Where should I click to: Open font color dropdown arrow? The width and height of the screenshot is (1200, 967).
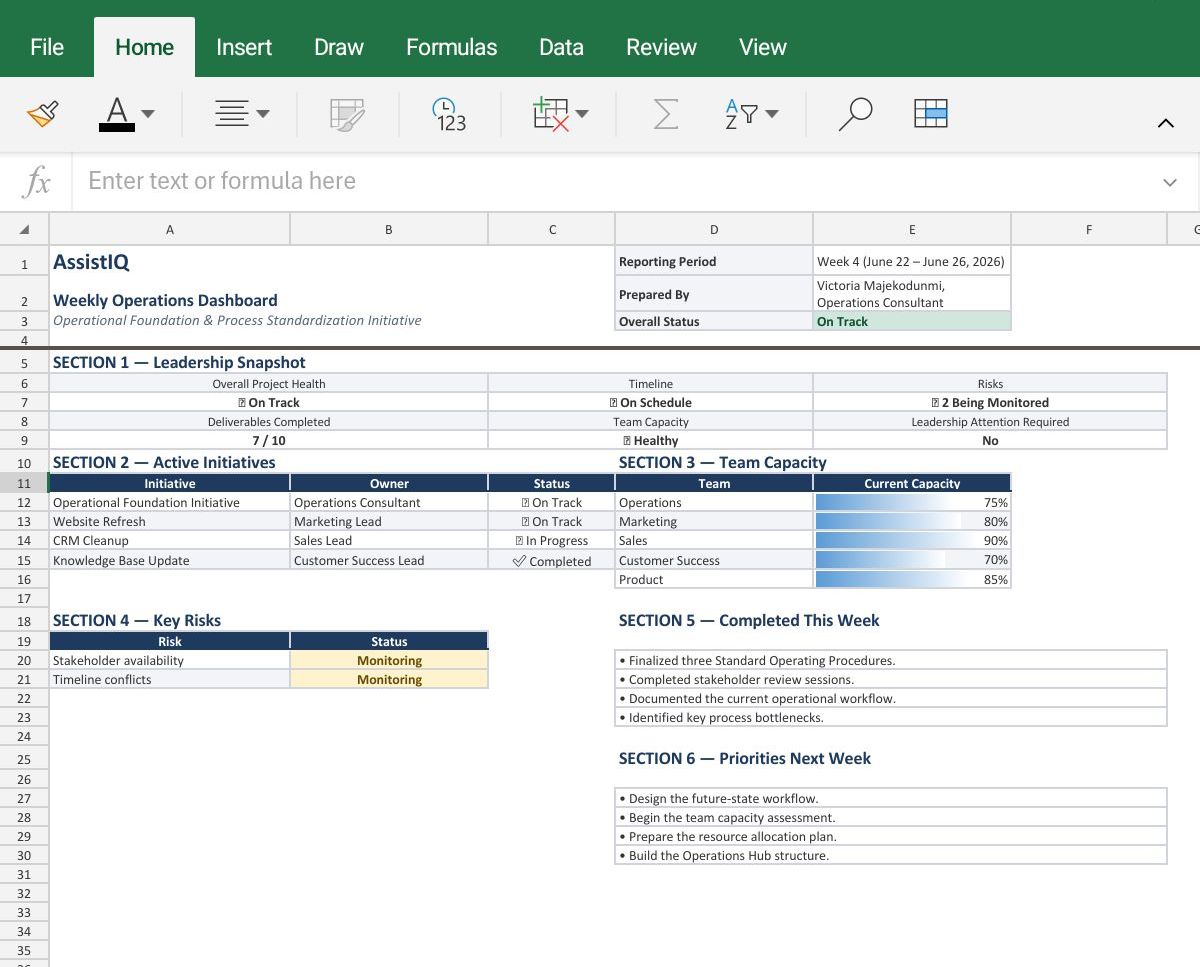148,114
